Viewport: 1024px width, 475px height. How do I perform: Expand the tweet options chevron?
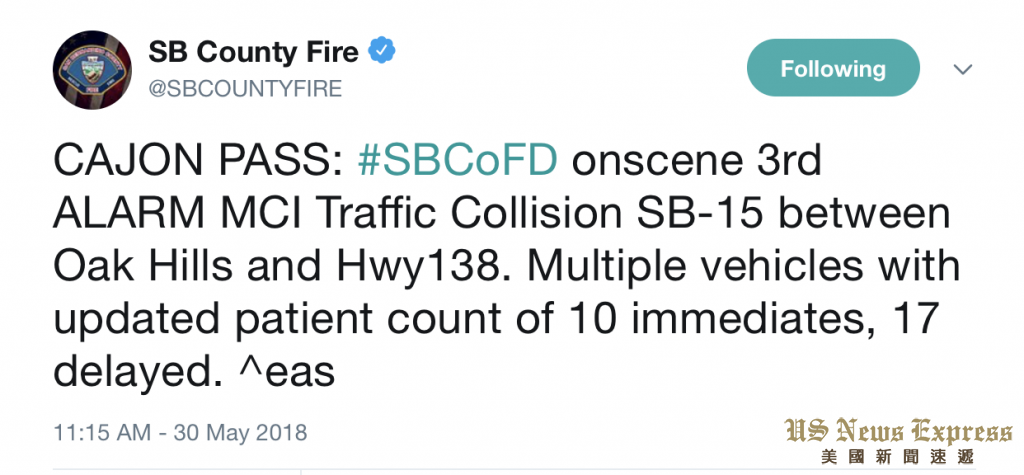[x=963, y=69]
